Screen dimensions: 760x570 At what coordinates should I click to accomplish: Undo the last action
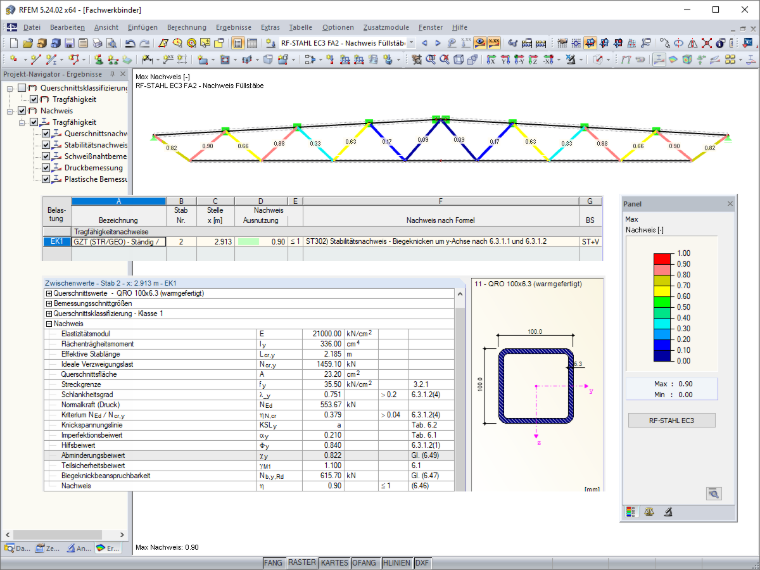pos(130,44)
